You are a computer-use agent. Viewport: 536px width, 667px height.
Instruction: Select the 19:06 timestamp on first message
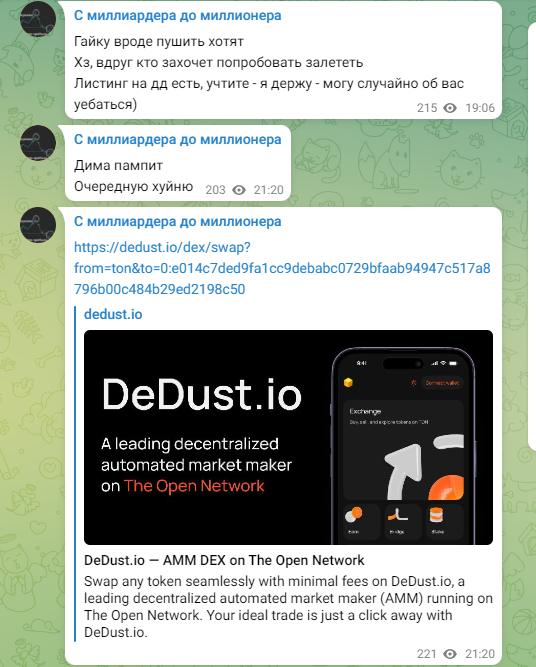pyautogui.click(x=480, y=108)
